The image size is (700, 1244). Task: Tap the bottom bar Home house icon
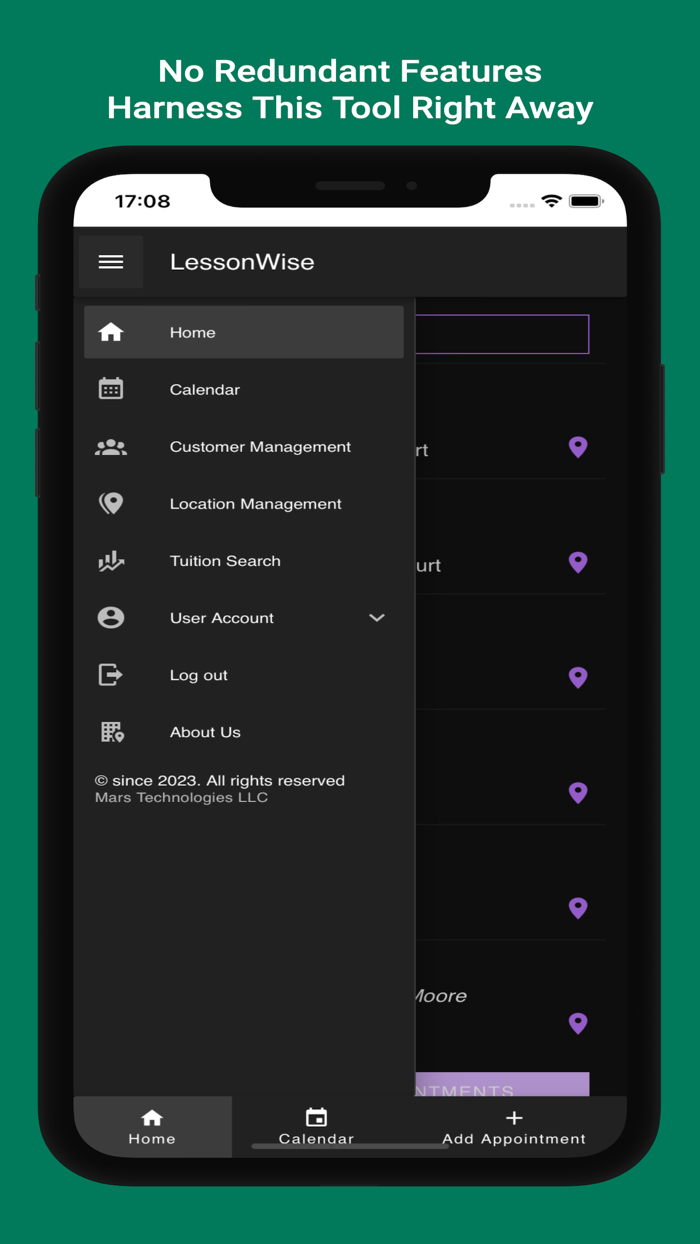click(152, 1117)
